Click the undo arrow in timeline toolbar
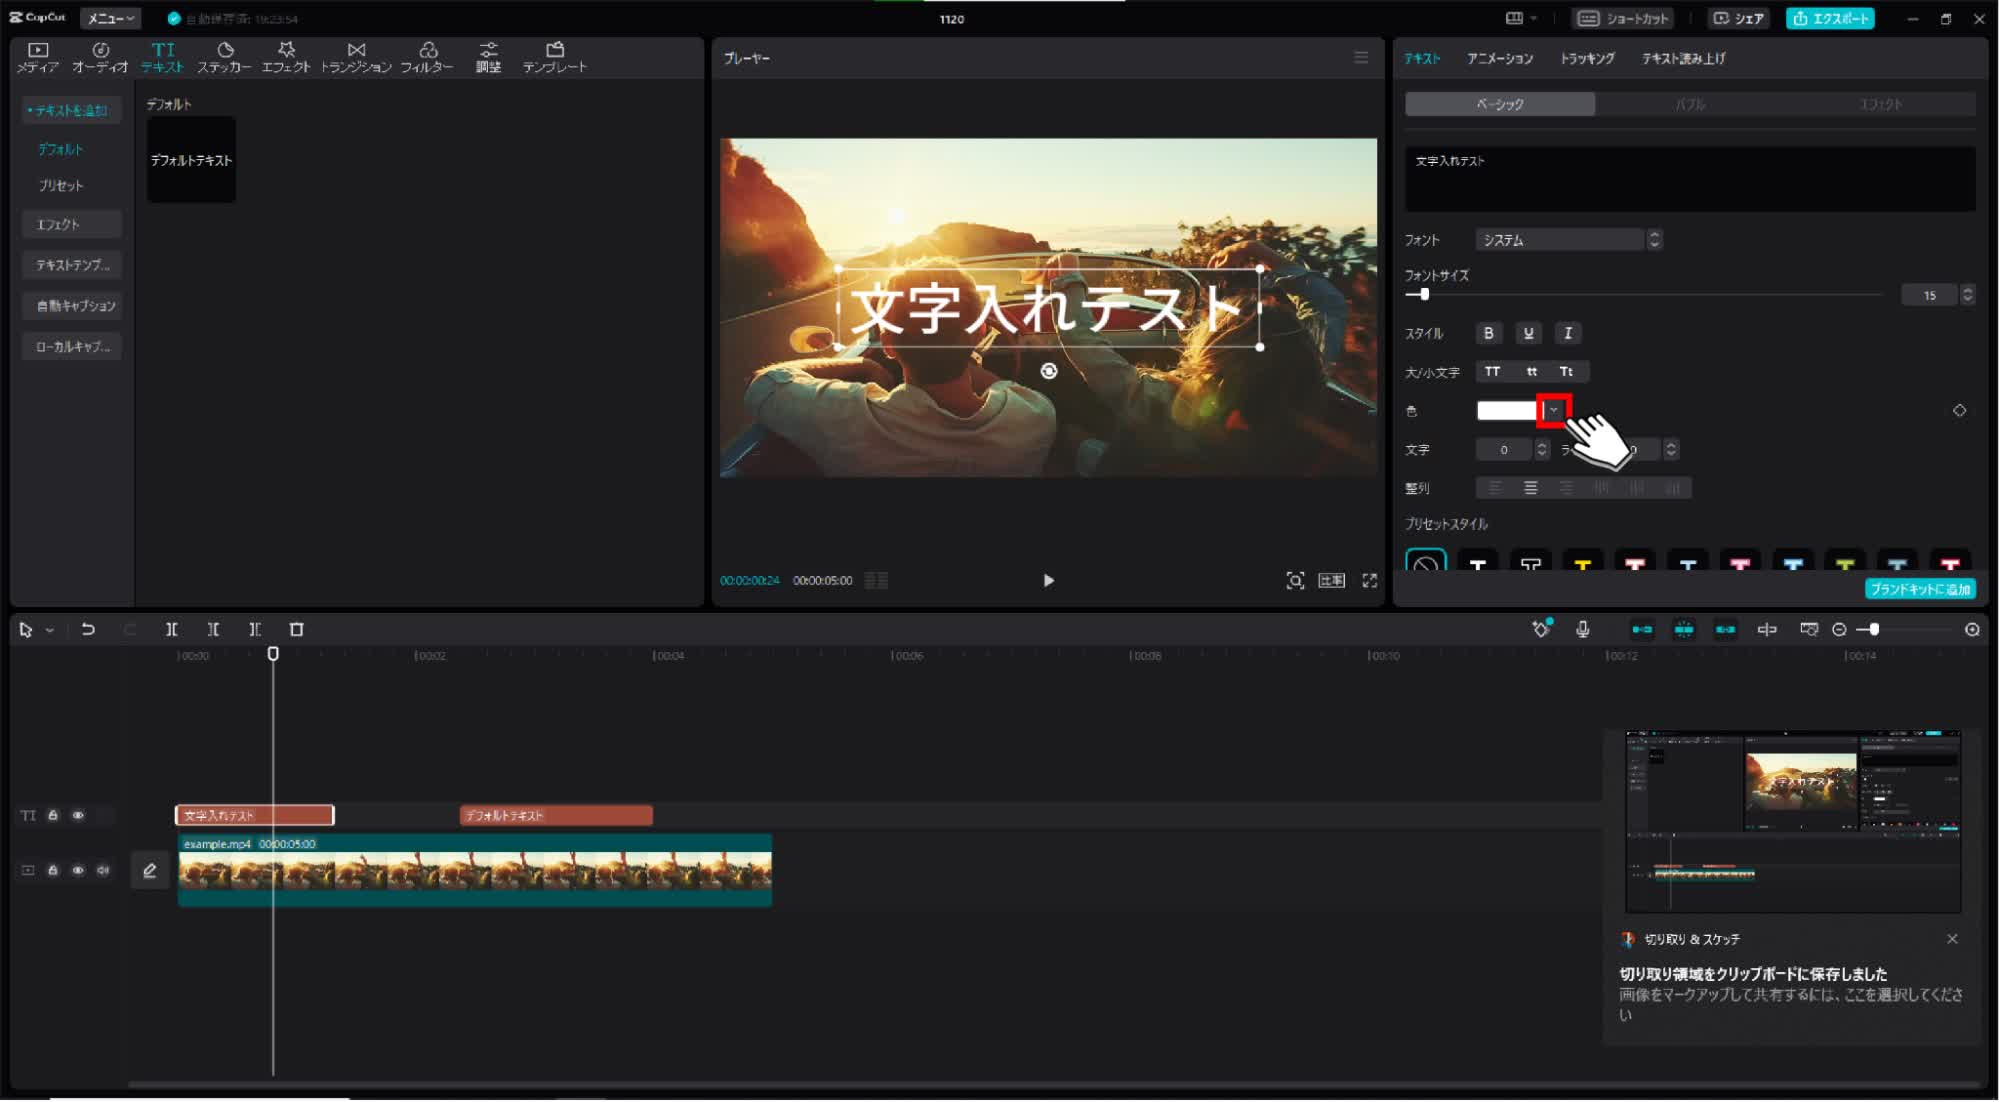Viewport: 1999px width, 1102px height. coord(88,630)
